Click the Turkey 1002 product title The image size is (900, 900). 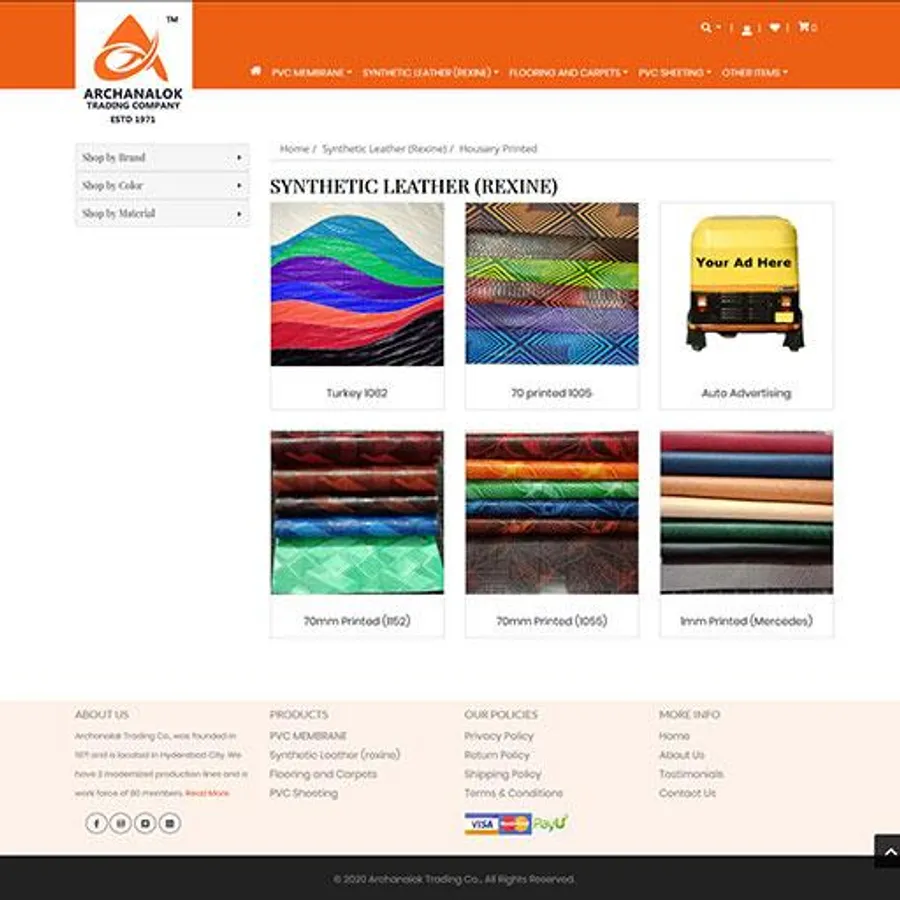(x=357, y=393)
